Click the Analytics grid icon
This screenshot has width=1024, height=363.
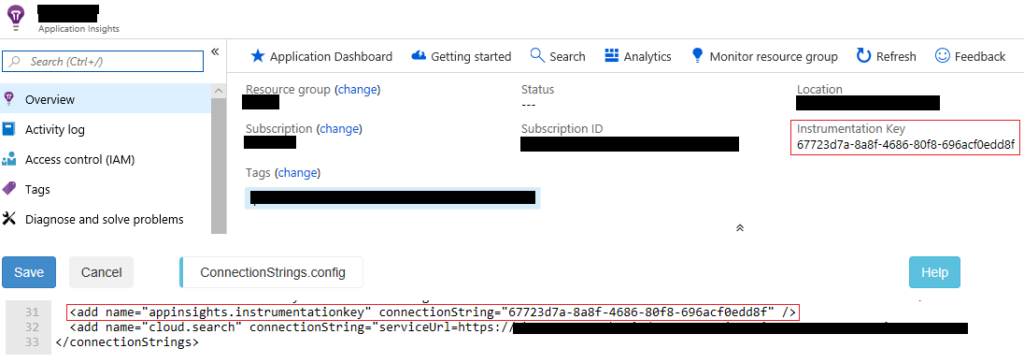pos(612,55)
